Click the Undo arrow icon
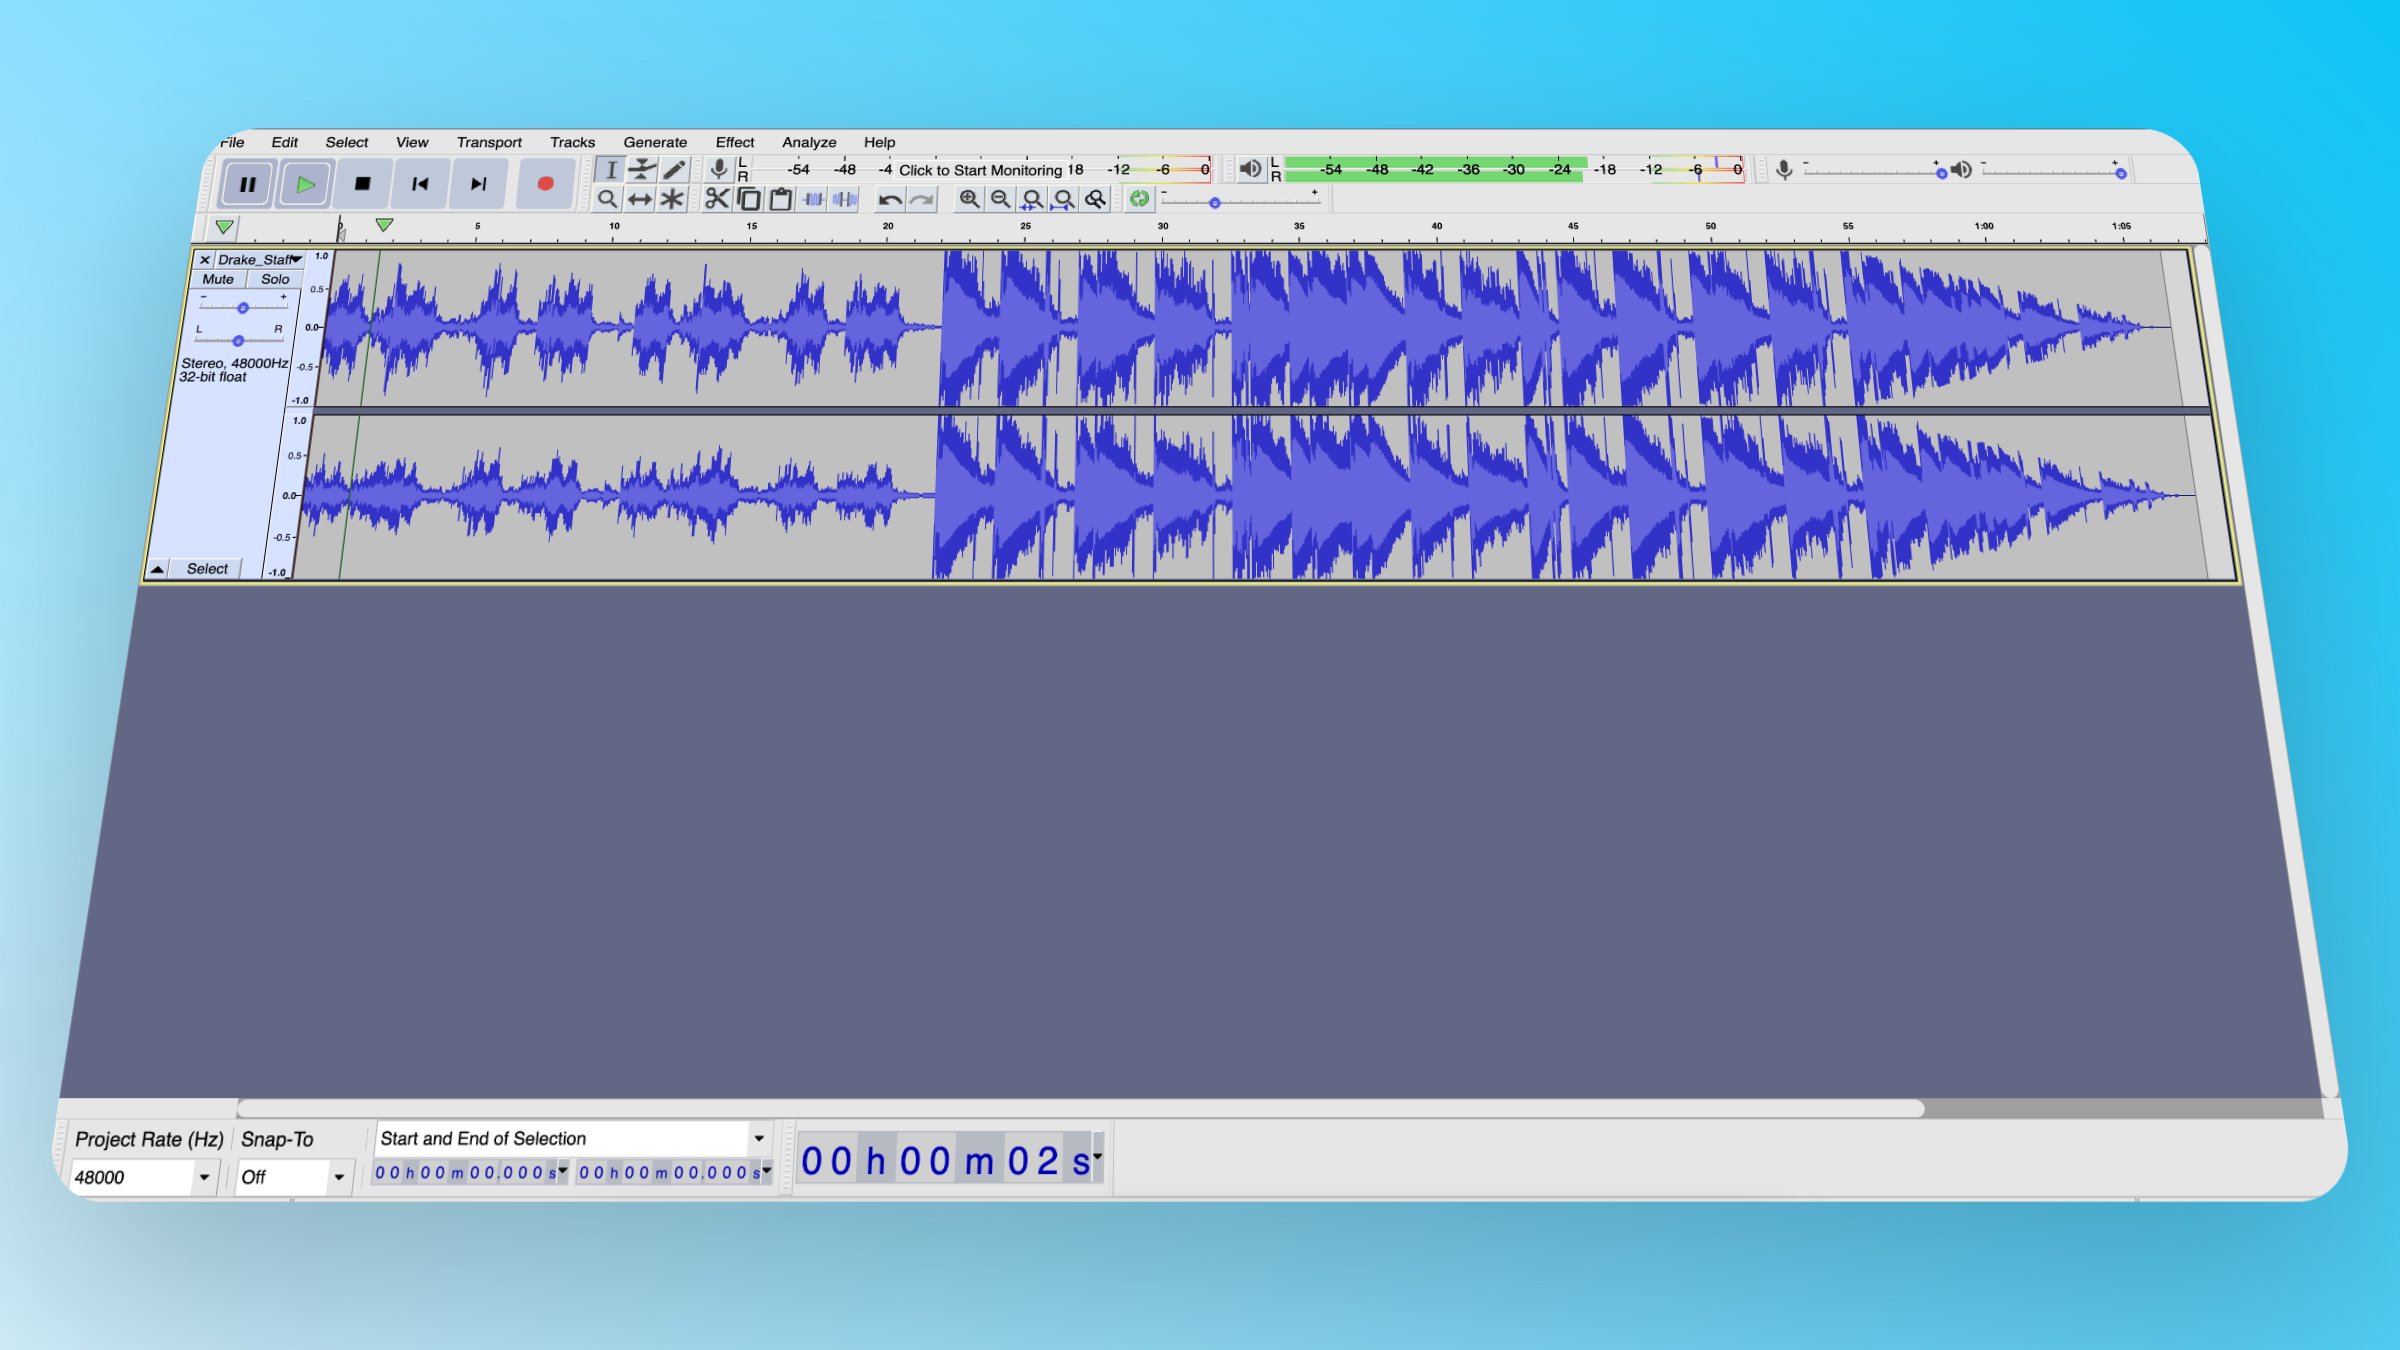 [889, 199]
